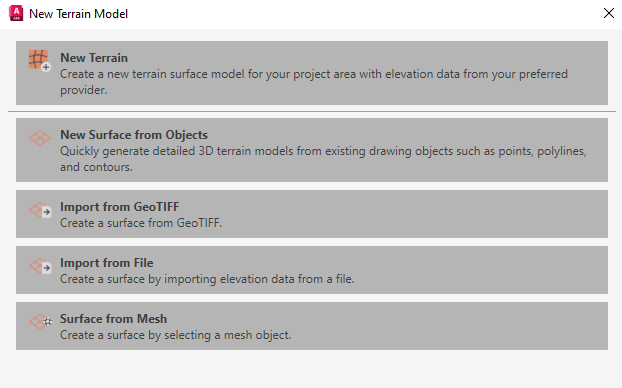Click the AutoCAD app icon in title bar
The width and height of the screenshot is (622, 388).
click(x=16, y=13)
